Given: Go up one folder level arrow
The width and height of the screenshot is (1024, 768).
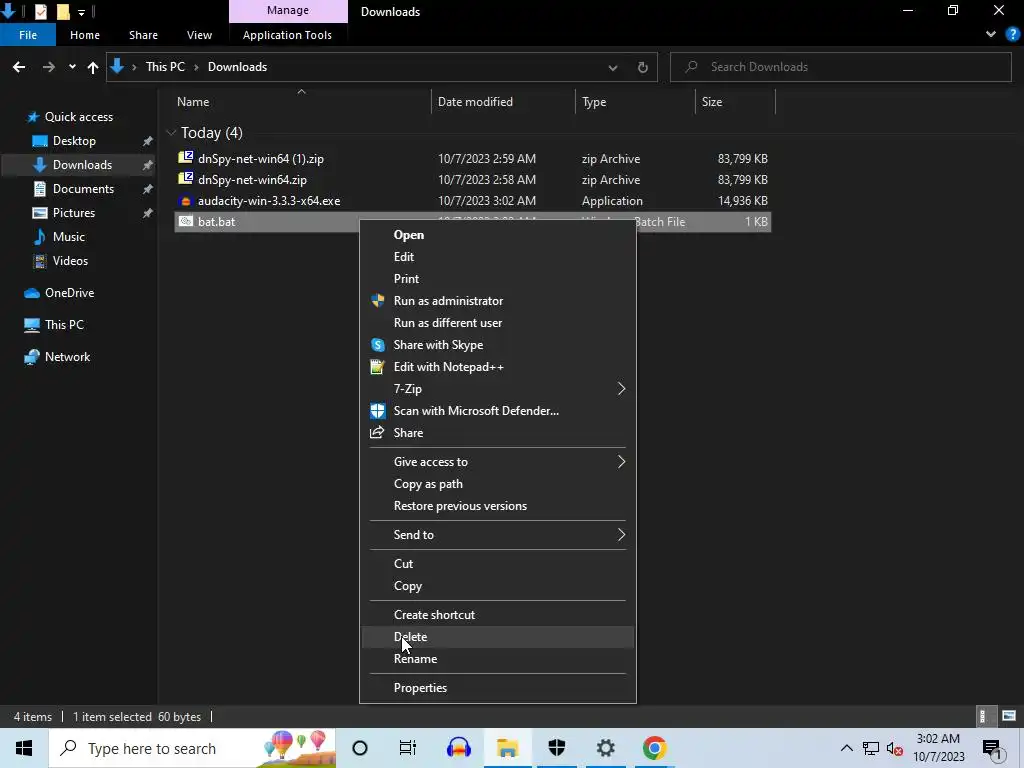Looking at the screenshot, I should (93, 67).
